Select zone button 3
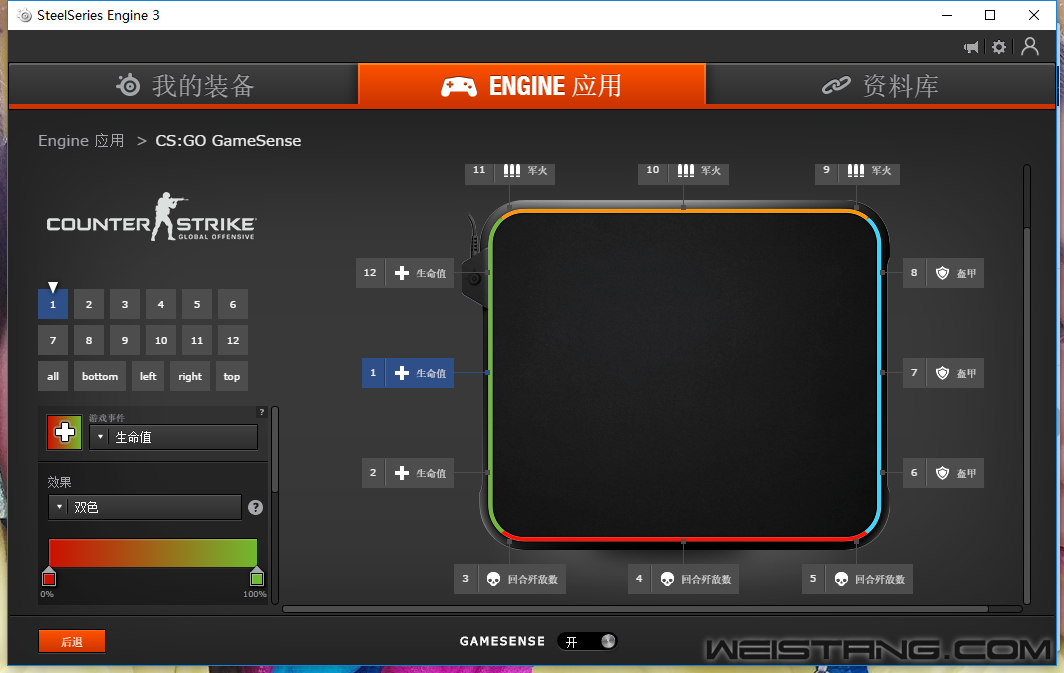Viewport: 1064px width, 673px height. (x=125, y=305)
